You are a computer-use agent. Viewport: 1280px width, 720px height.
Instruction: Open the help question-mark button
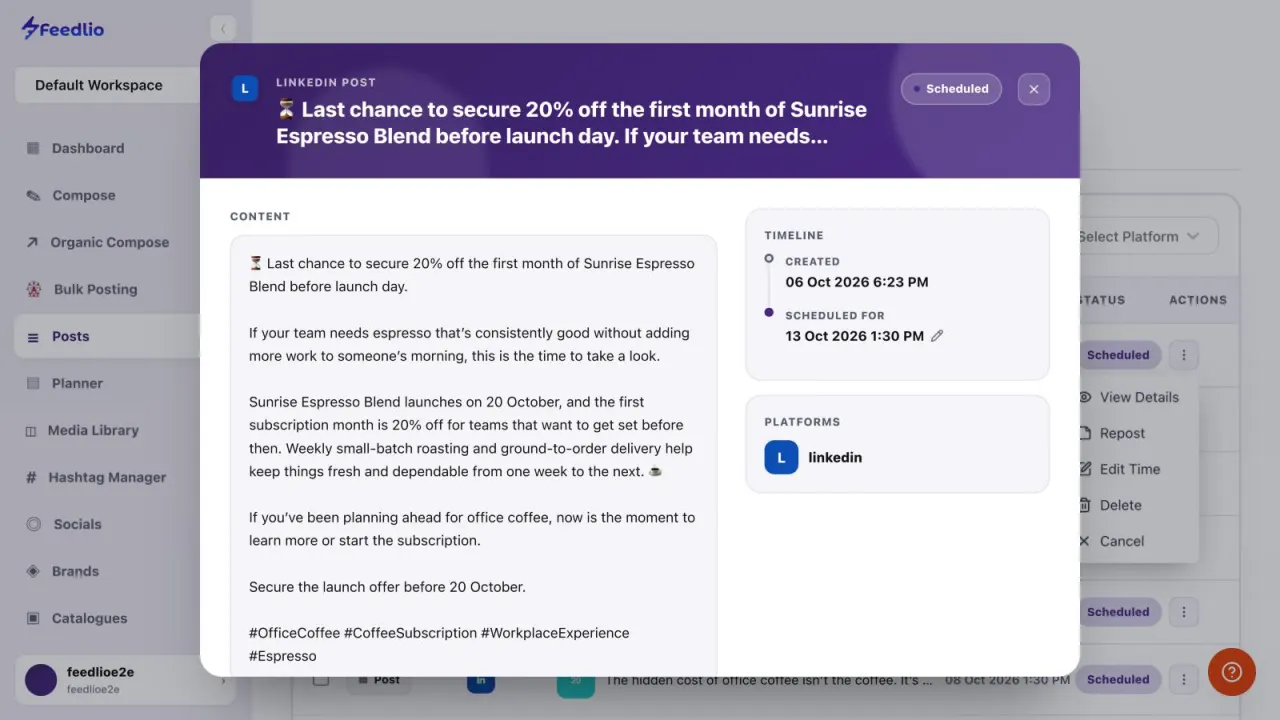point(1232,672)
